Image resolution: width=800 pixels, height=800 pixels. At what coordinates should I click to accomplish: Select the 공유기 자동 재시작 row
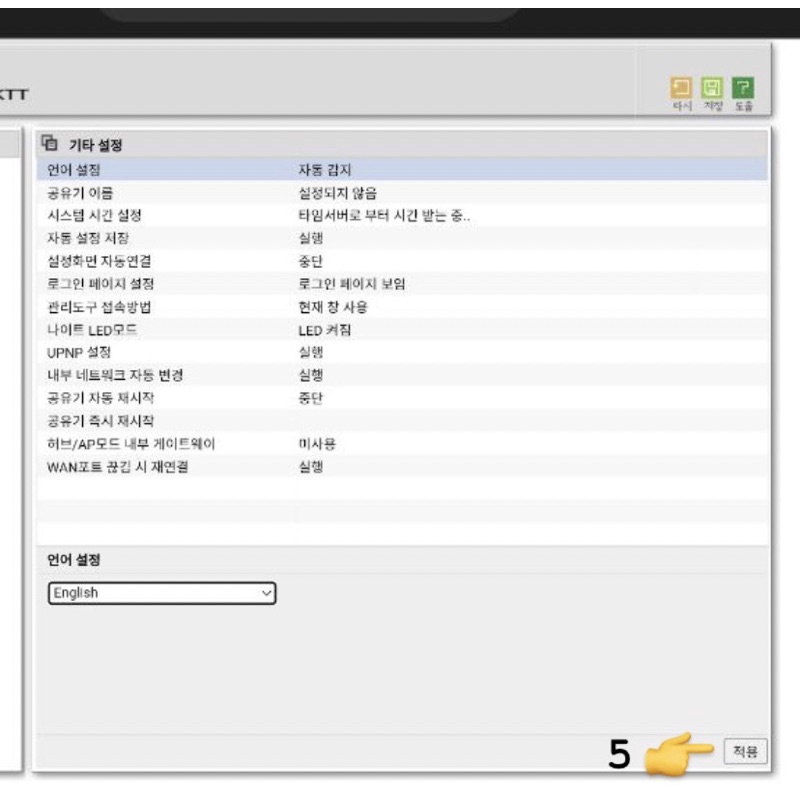click(403, 398)
